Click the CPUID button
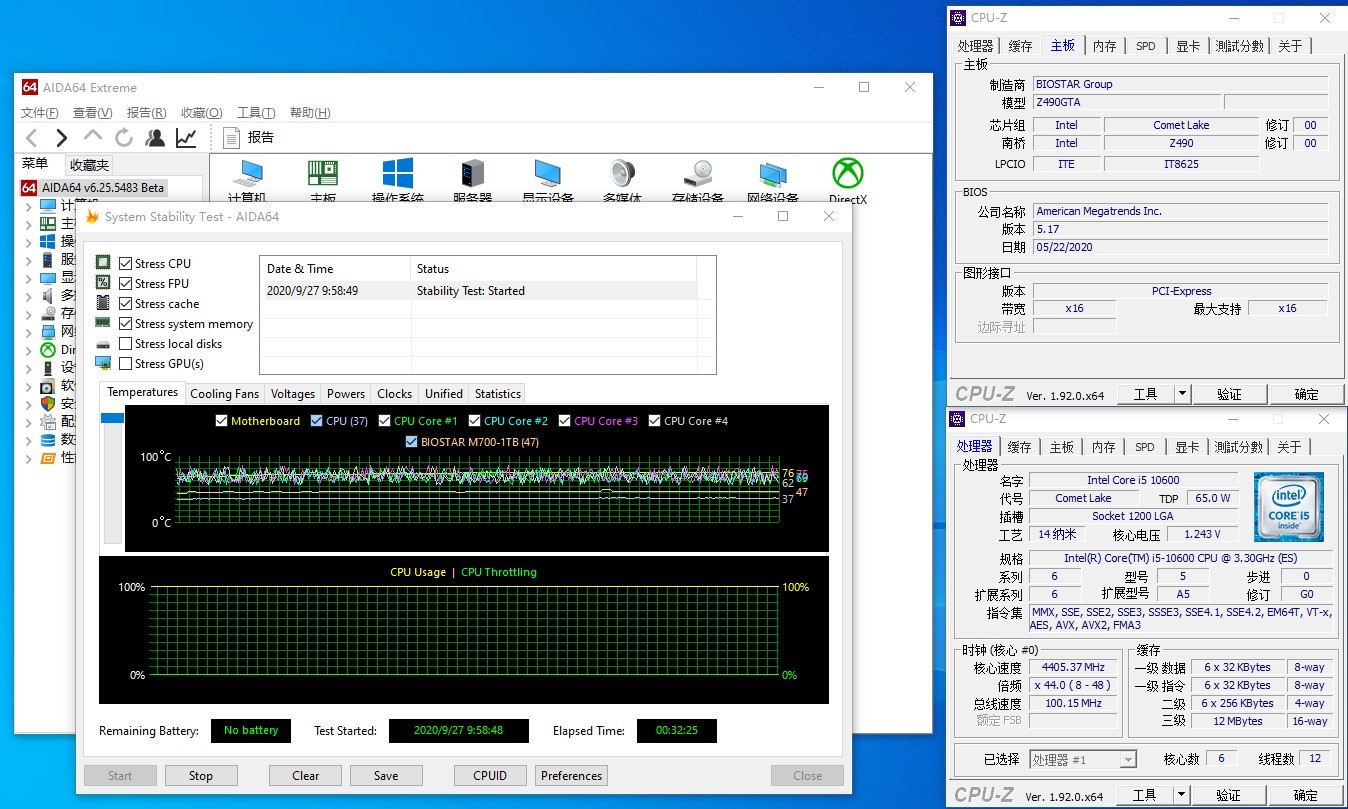 coord(490,775)
